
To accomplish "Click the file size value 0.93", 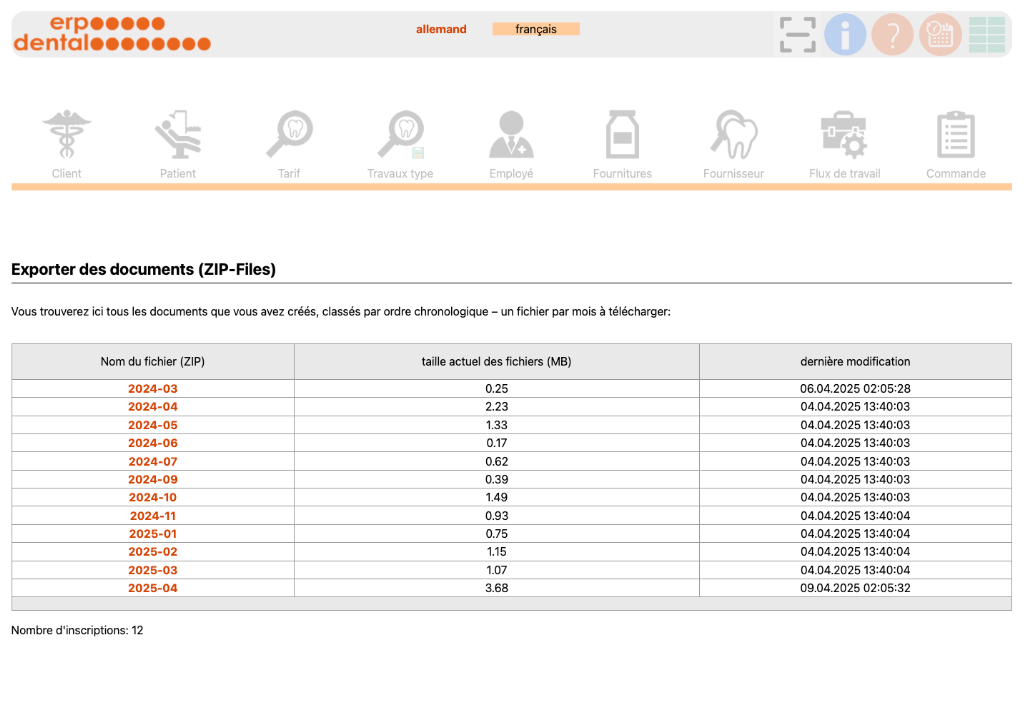I will pyautogui.click(x=496, y=515).
